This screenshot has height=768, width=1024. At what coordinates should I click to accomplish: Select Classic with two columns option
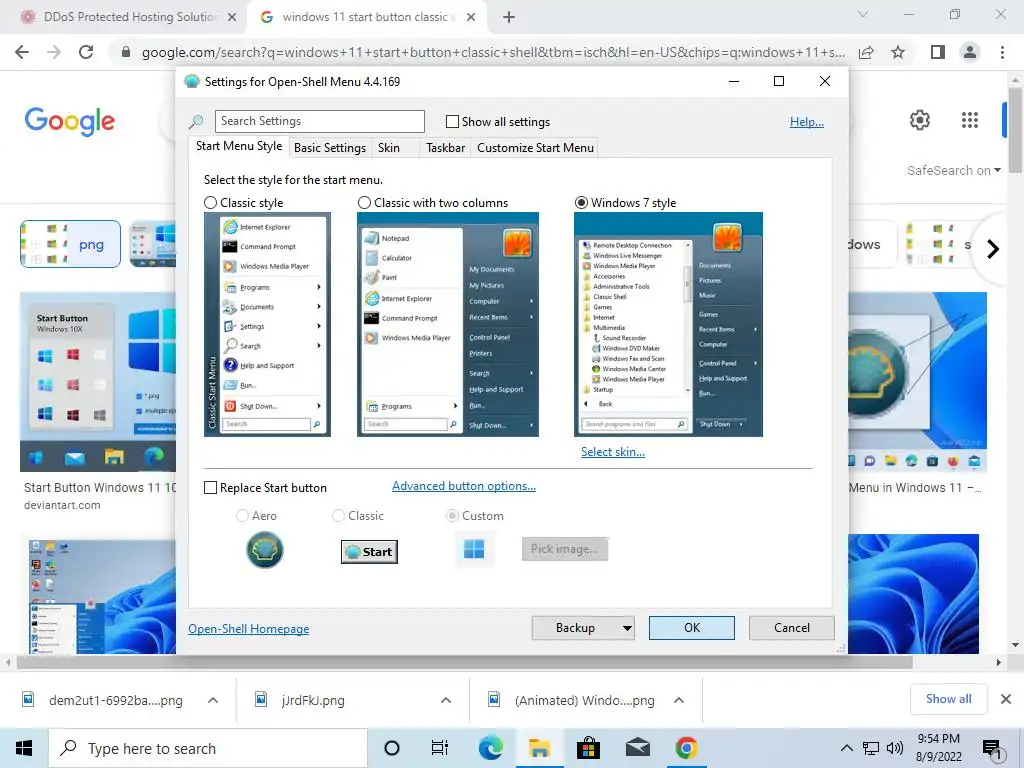tap(364, 202)
